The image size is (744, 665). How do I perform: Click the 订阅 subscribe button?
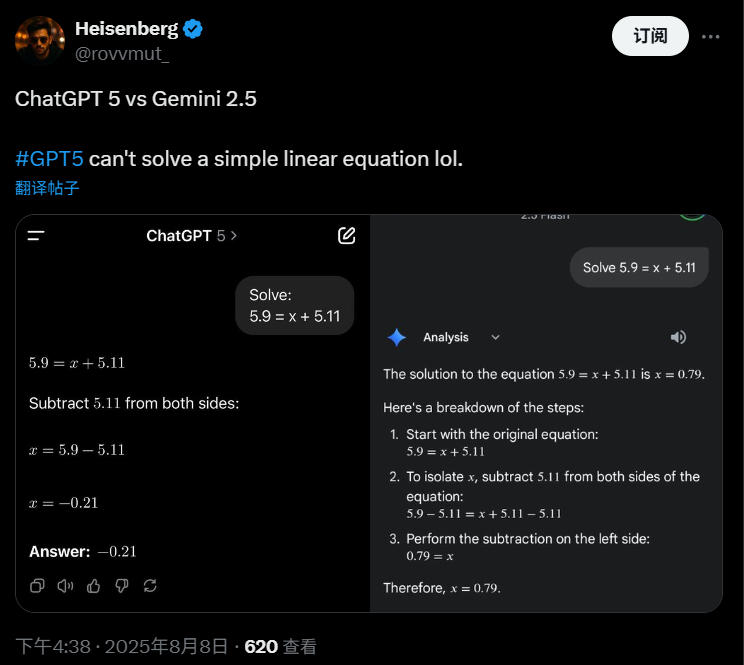pyautogui.click(x=650, y=36)
